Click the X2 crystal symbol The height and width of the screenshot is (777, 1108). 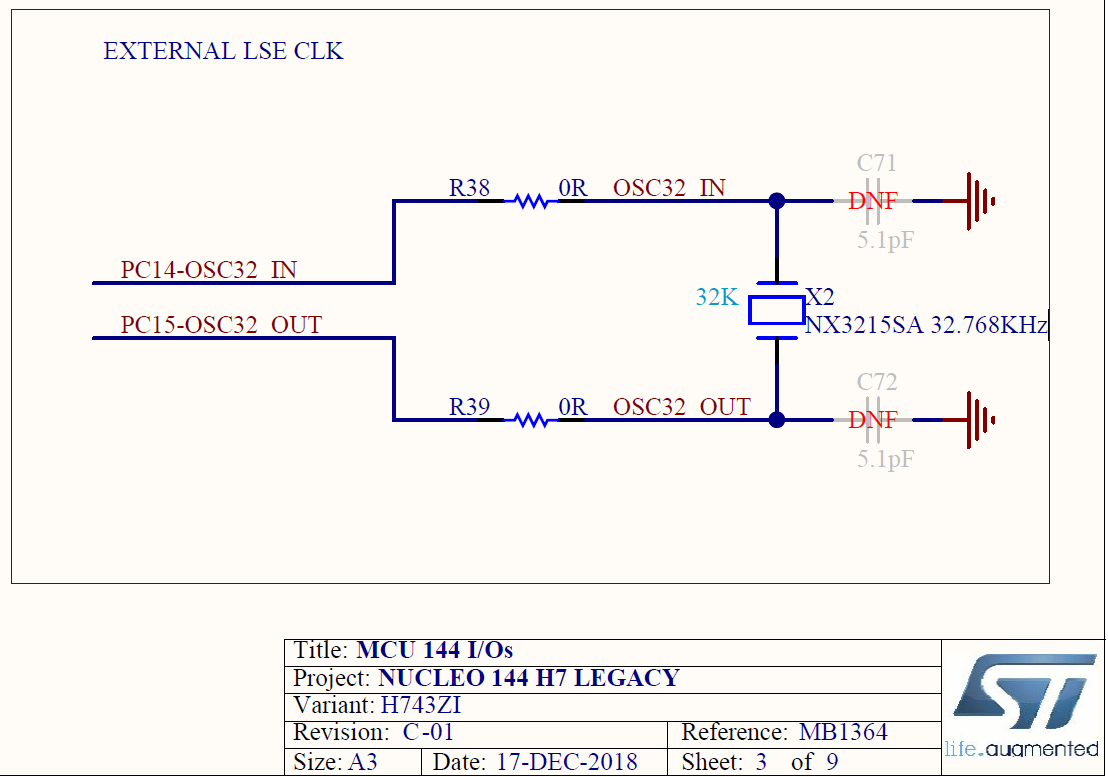(777, 312)
